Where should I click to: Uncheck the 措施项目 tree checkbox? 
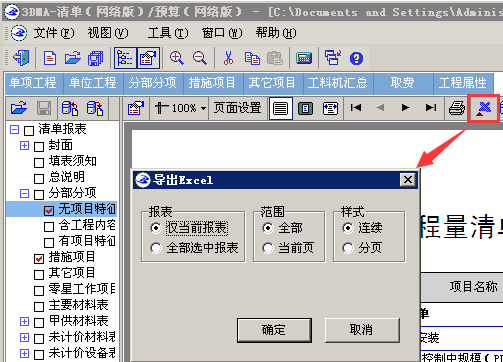pos(39,259)
